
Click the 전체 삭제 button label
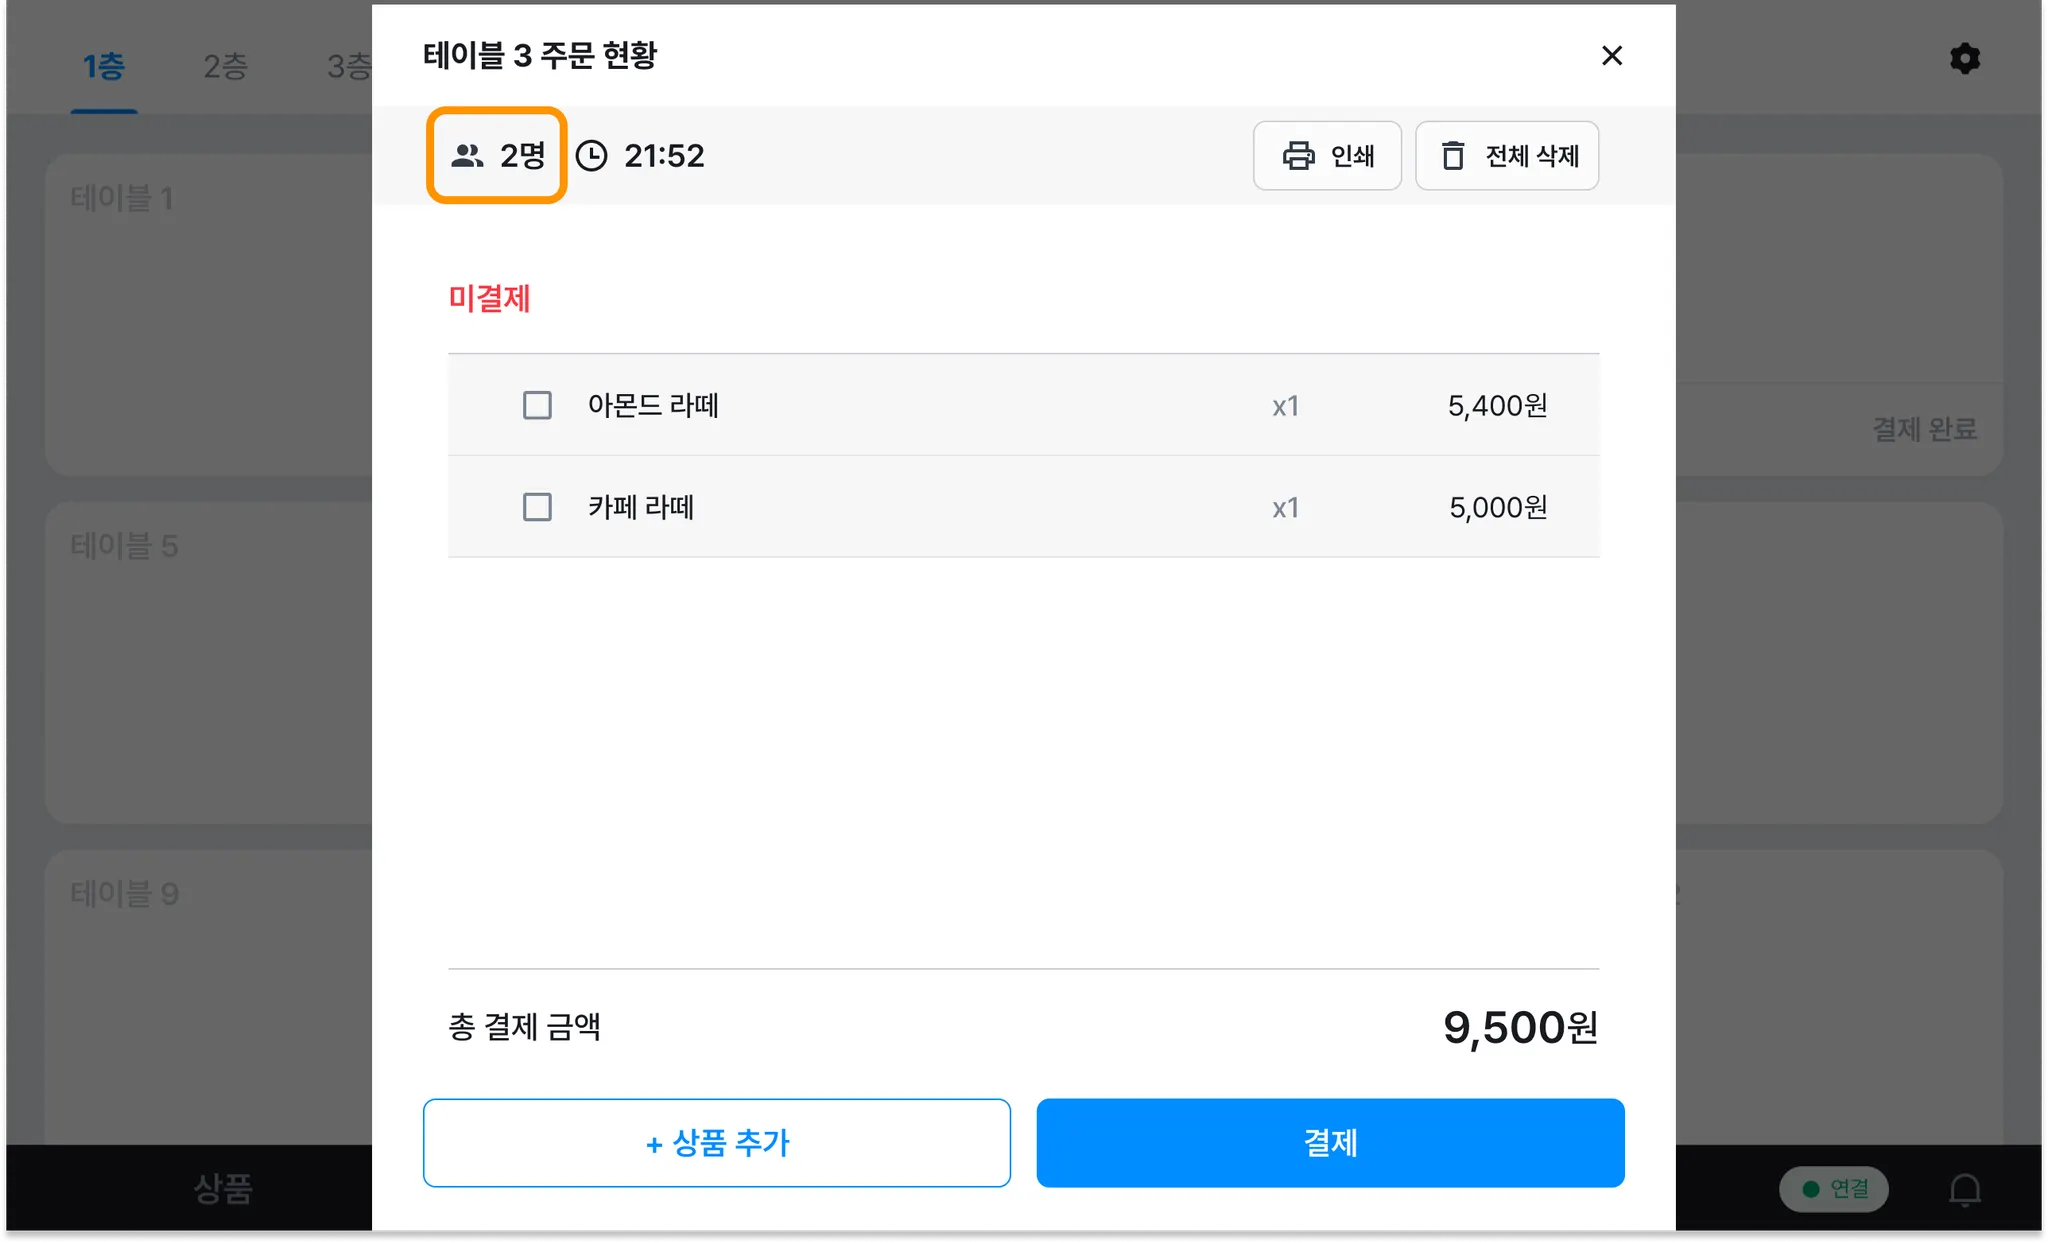(1531, 156)
